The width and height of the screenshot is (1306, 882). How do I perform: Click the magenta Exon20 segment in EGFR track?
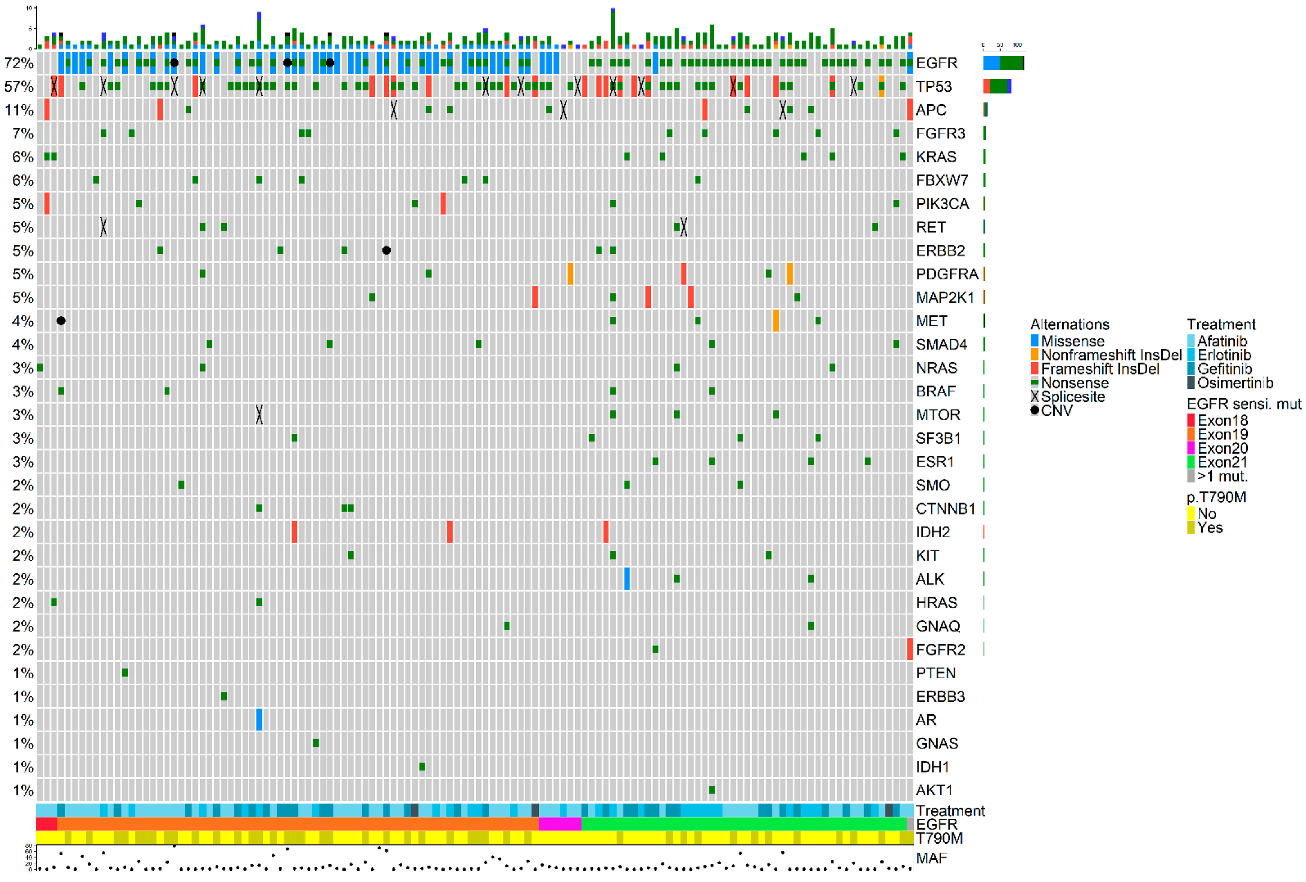tap(559, 824)
